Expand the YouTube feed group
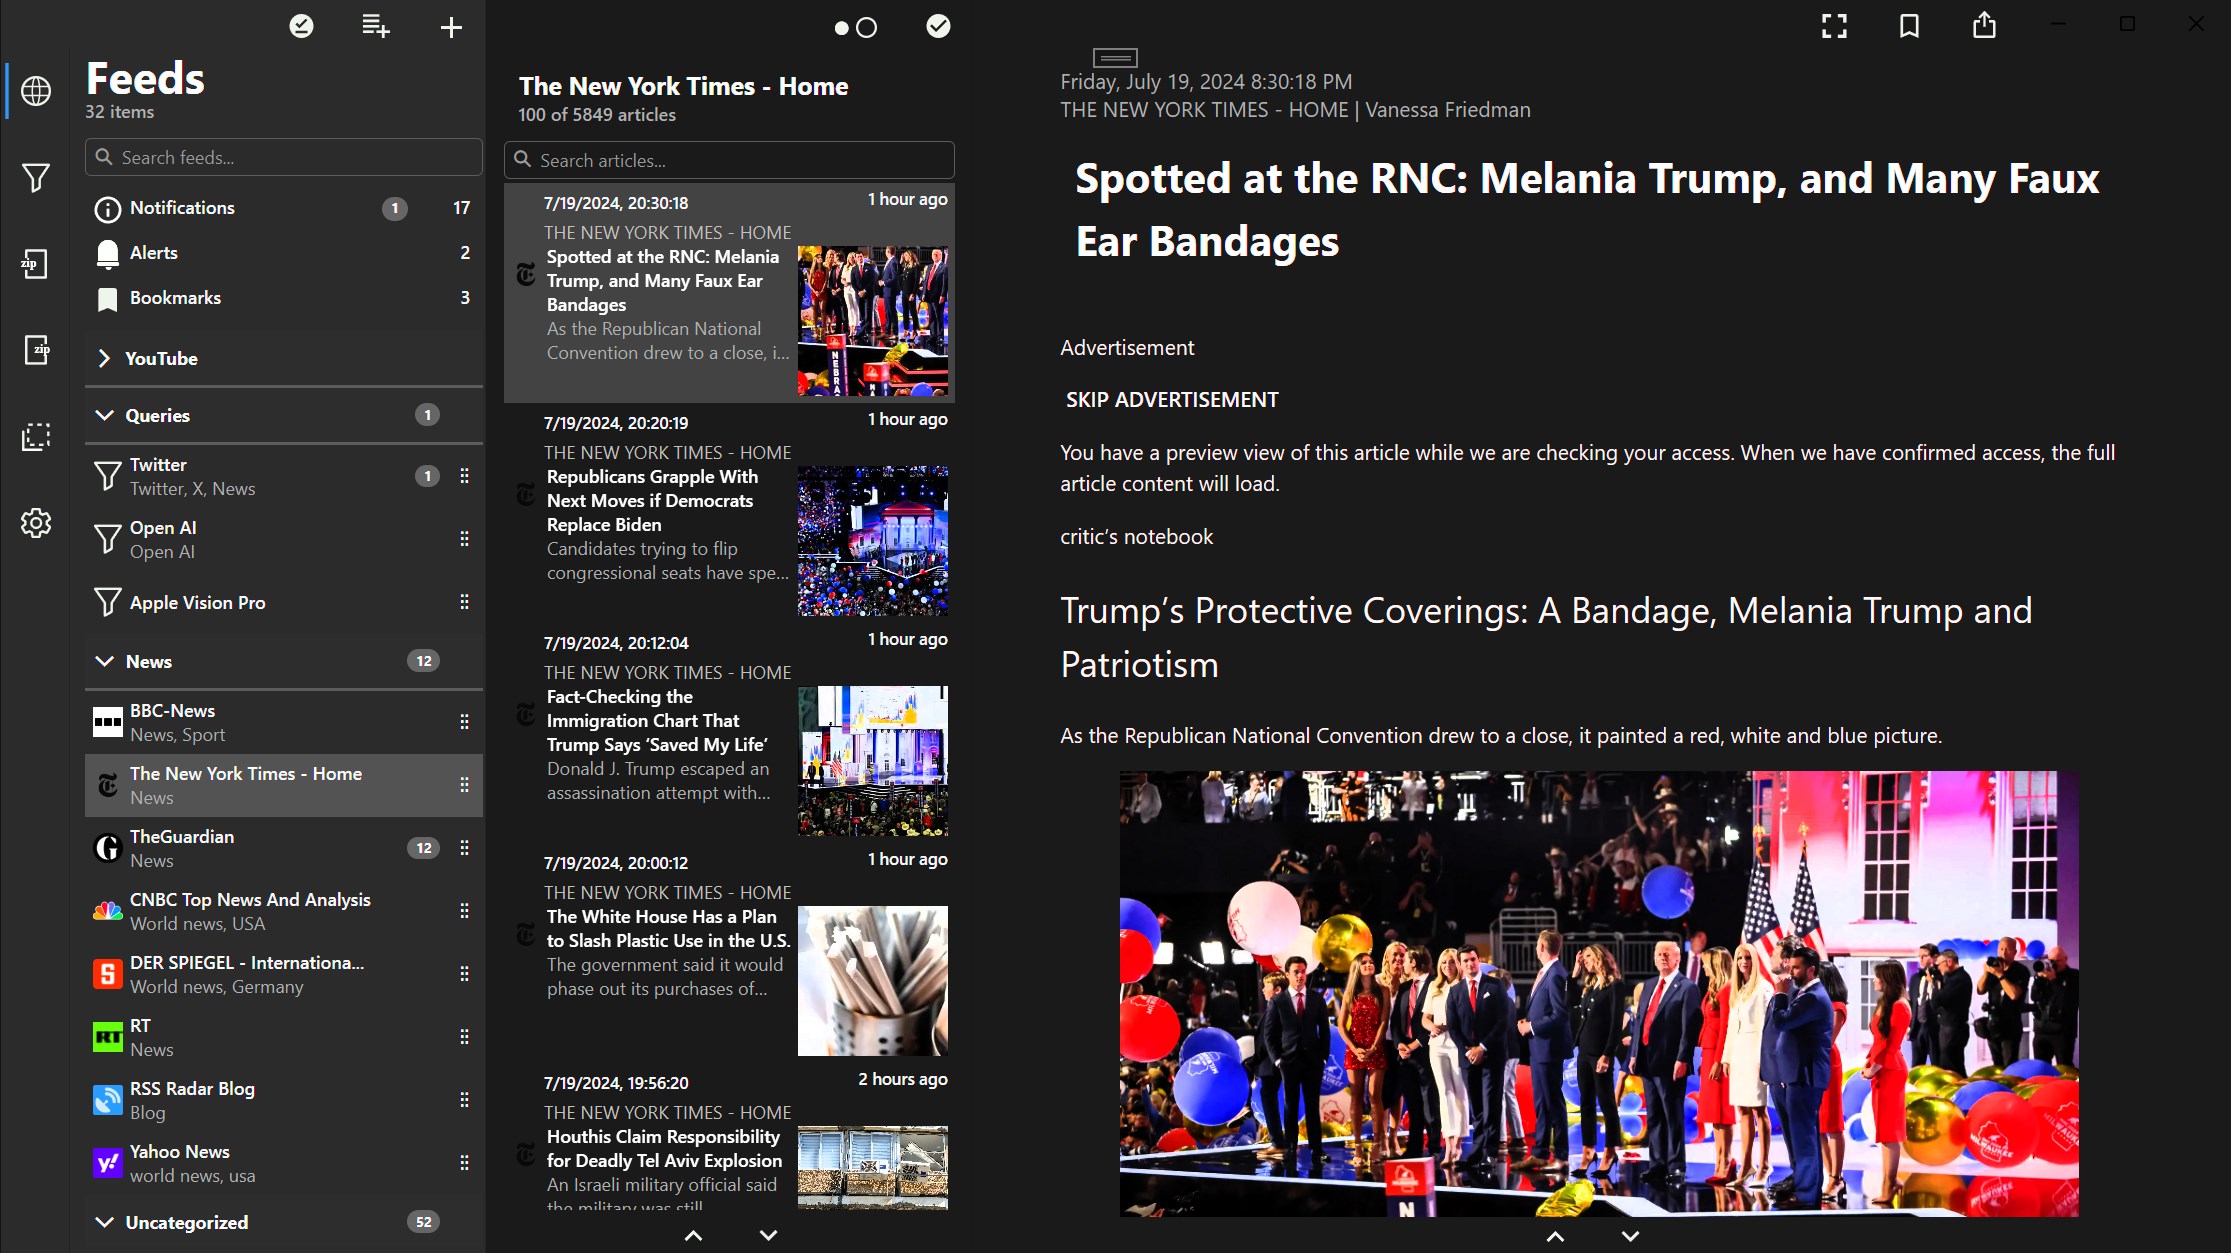The width and height of the screenshot is (2231, 1253). 104,358
